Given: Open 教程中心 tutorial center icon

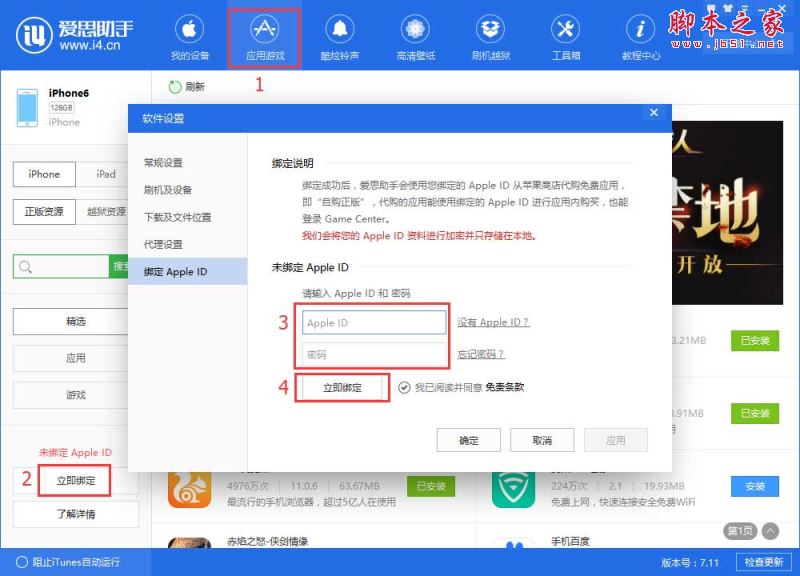Looking at the screenshot, I should (x=640, y=37).
